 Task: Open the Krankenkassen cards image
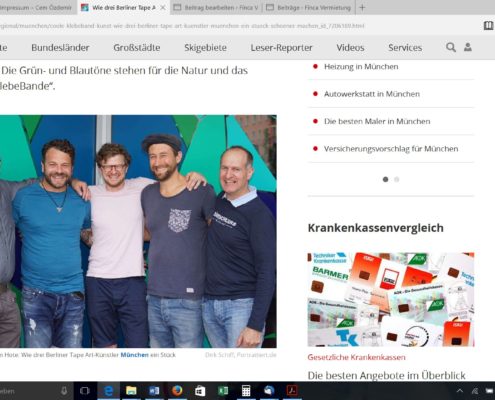(391, 299)
